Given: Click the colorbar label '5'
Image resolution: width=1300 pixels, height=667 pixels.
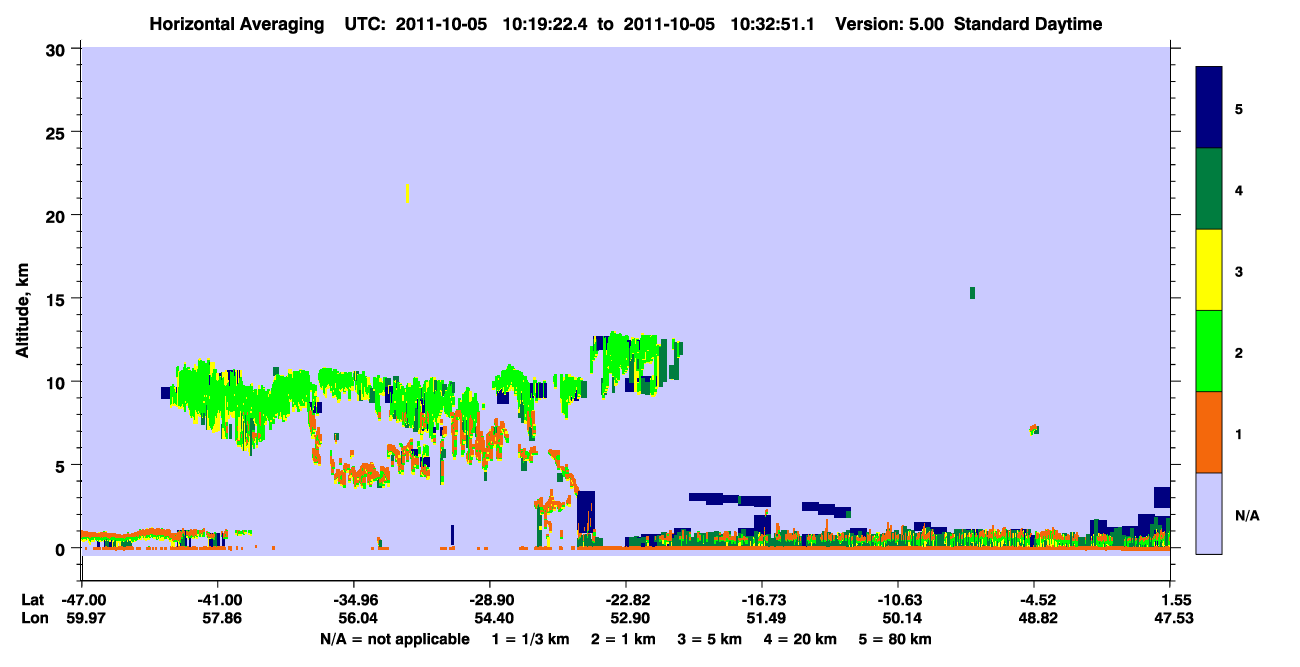Looking at the screenshot, I should [1239, 109].
